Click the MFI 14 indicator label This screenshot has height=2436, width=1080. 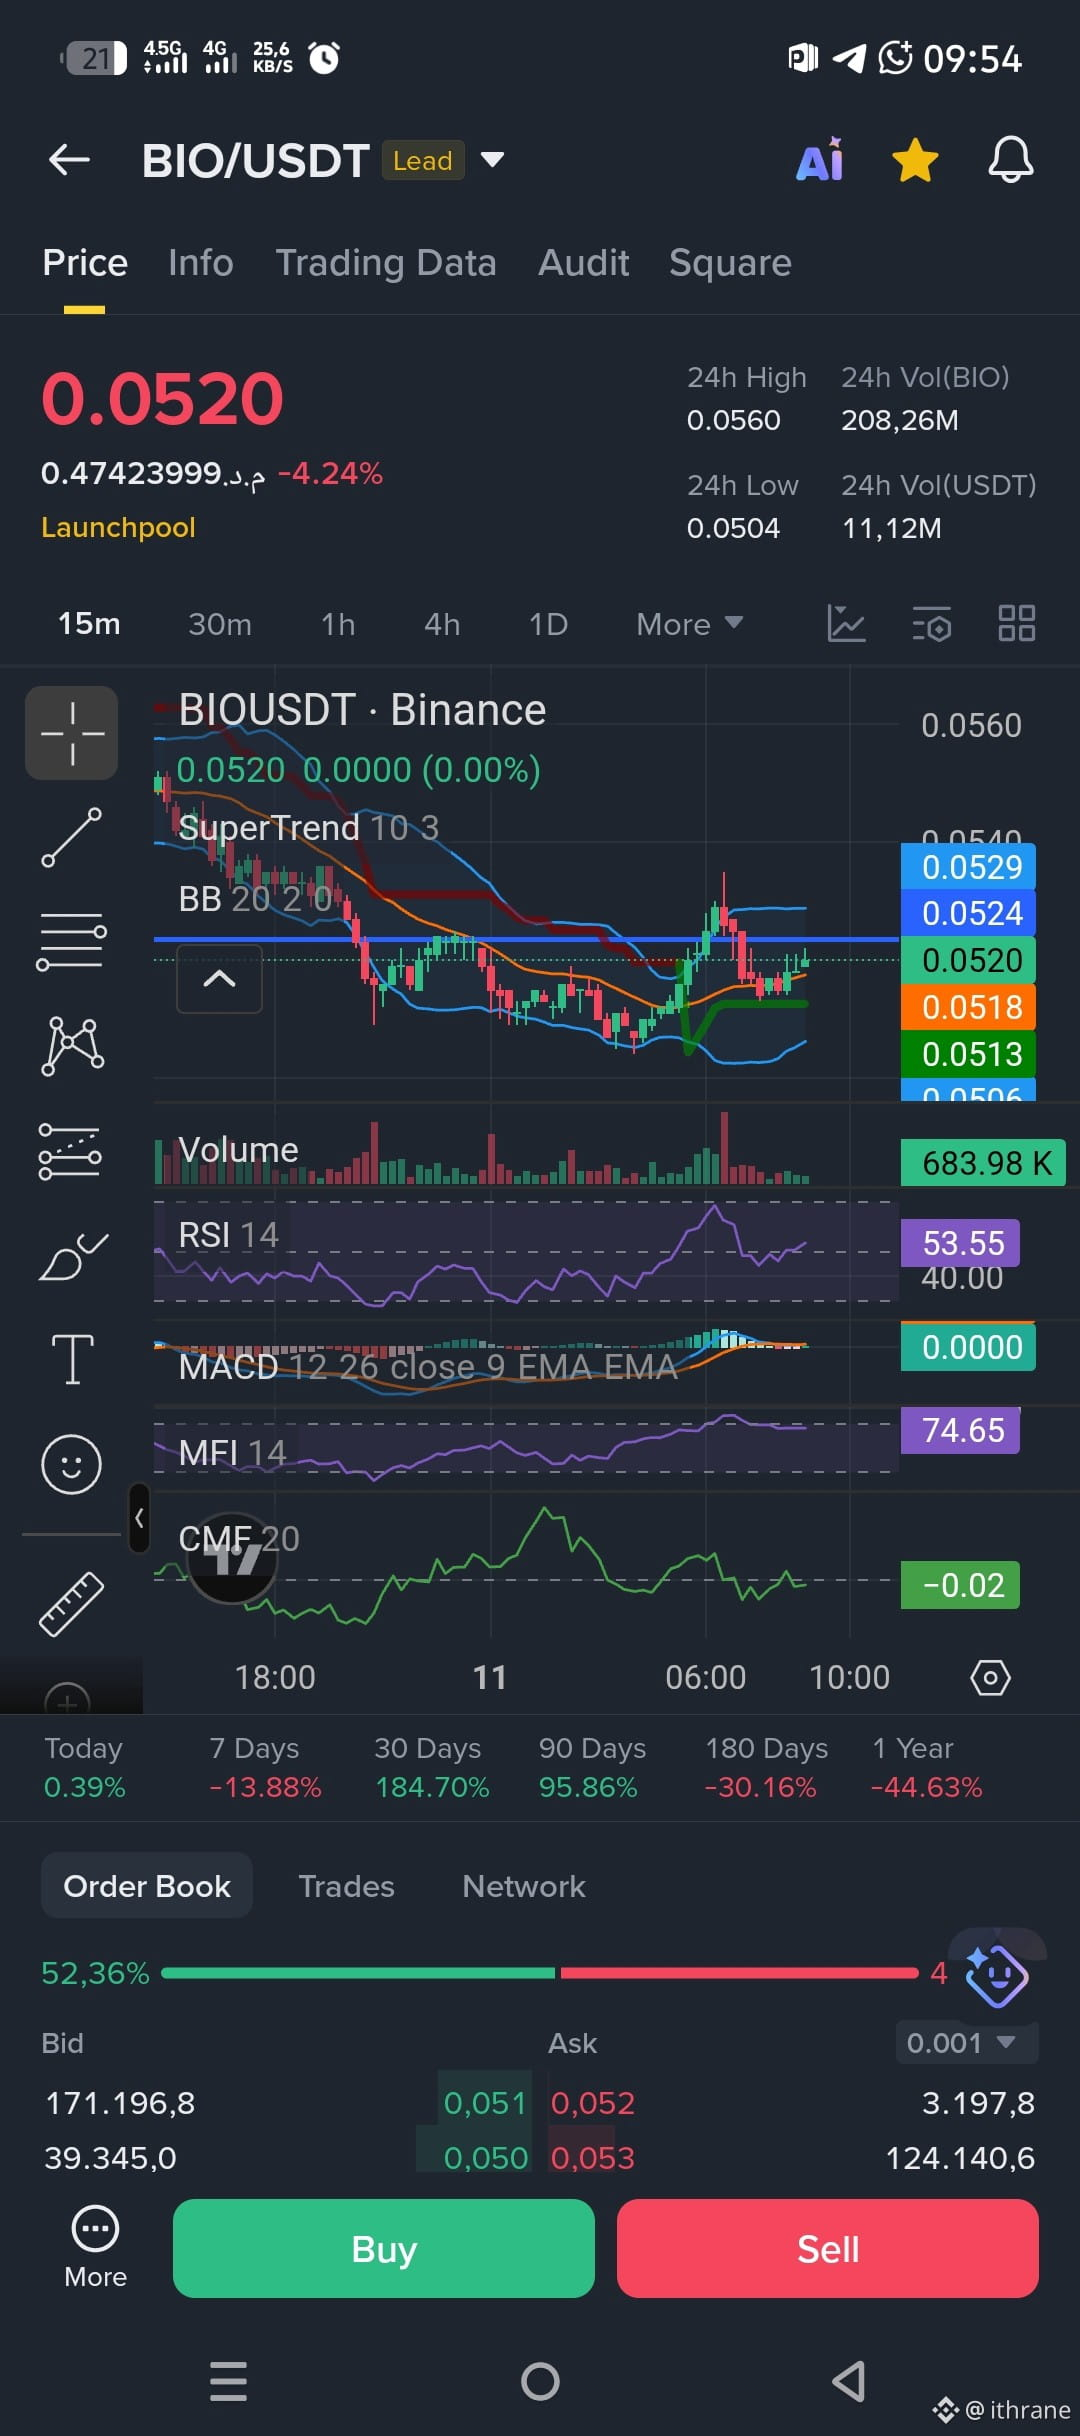click(x=232, y=1452)
